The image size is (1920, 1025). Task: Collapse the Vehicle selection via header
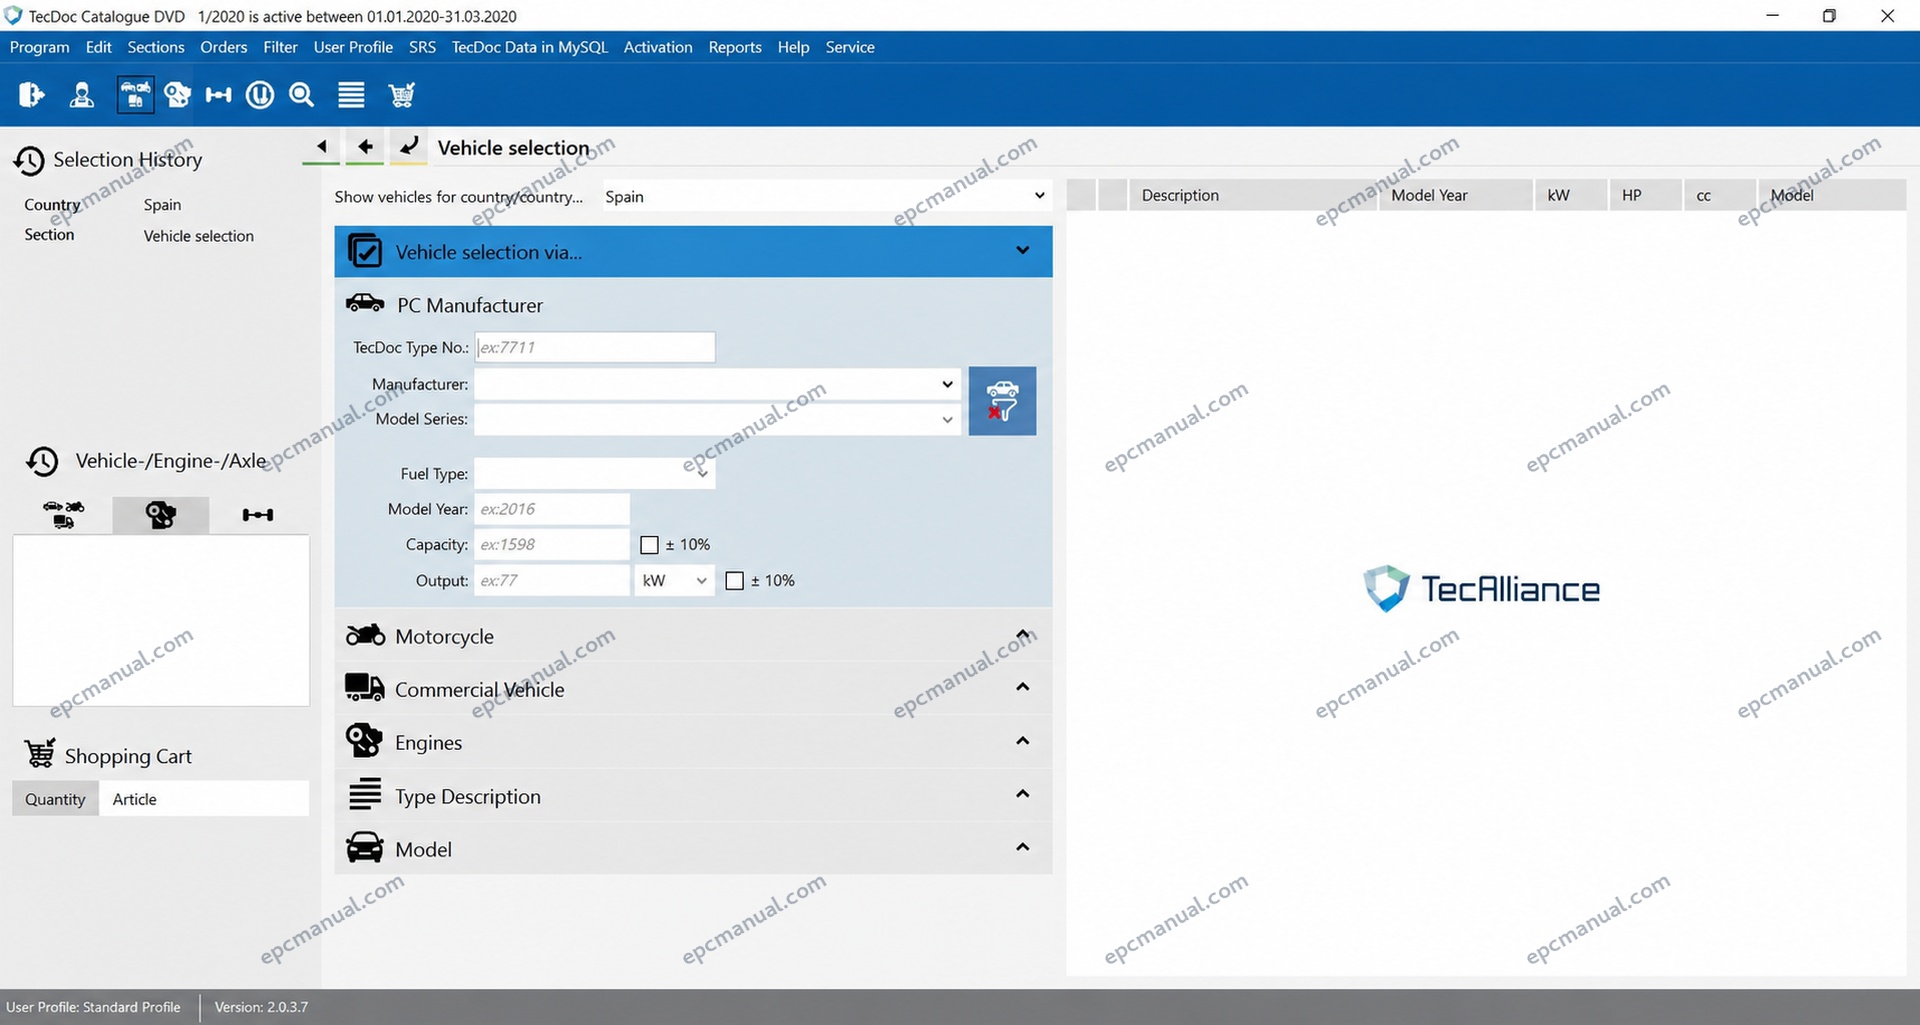[x=693, y=251]
